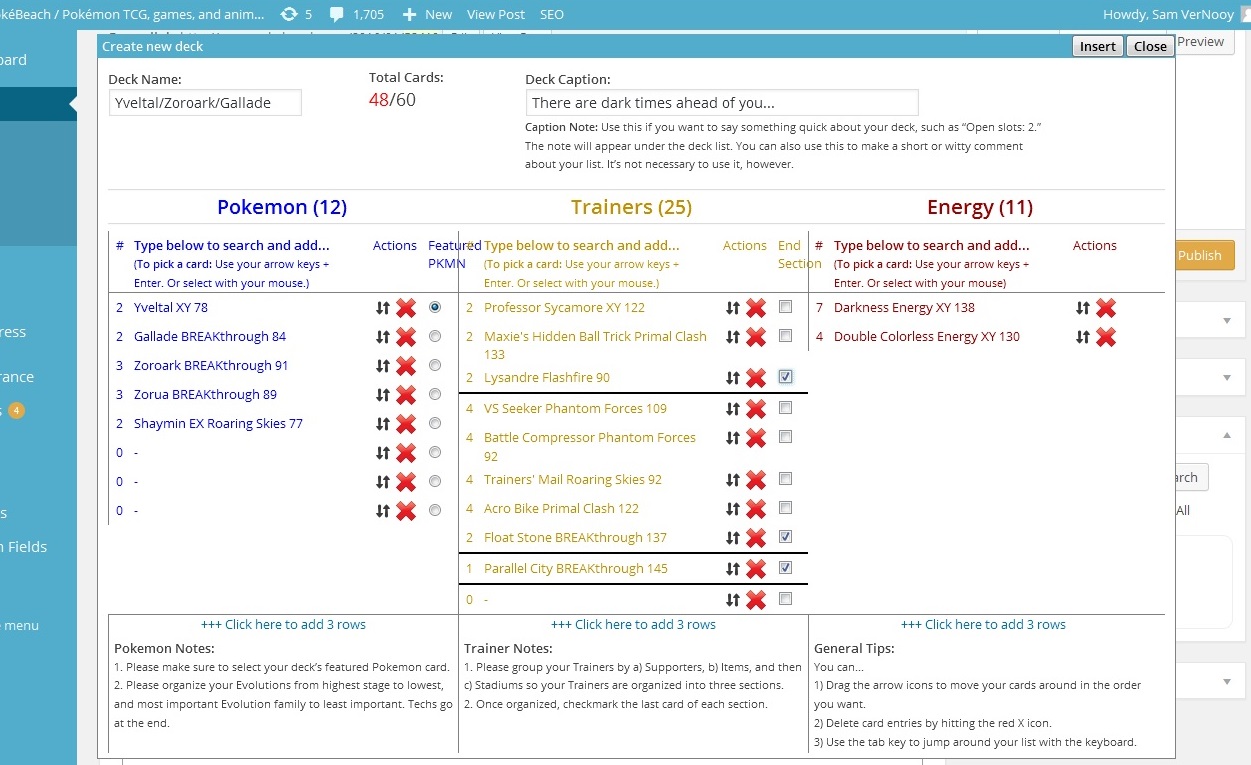Remove Double Colorless Energy XY 130
This screenshot has height=765, width=1251.
click(1105, 337)
